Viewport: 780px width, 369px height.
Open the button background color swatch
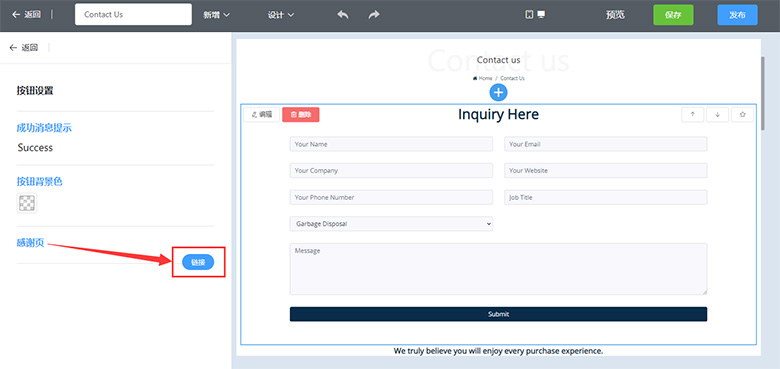(27, 203)
